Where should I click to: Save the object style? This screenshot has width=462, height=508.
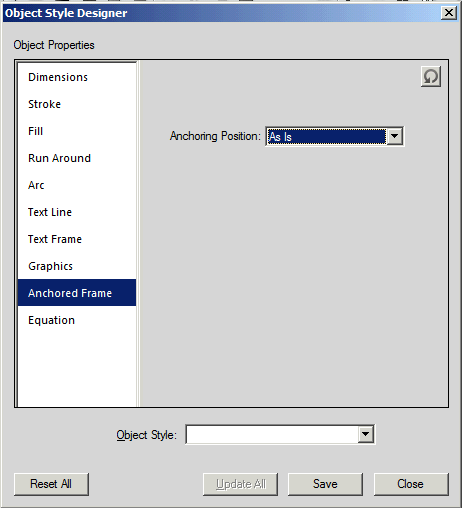pyautogui.click(x=325, y=484)
